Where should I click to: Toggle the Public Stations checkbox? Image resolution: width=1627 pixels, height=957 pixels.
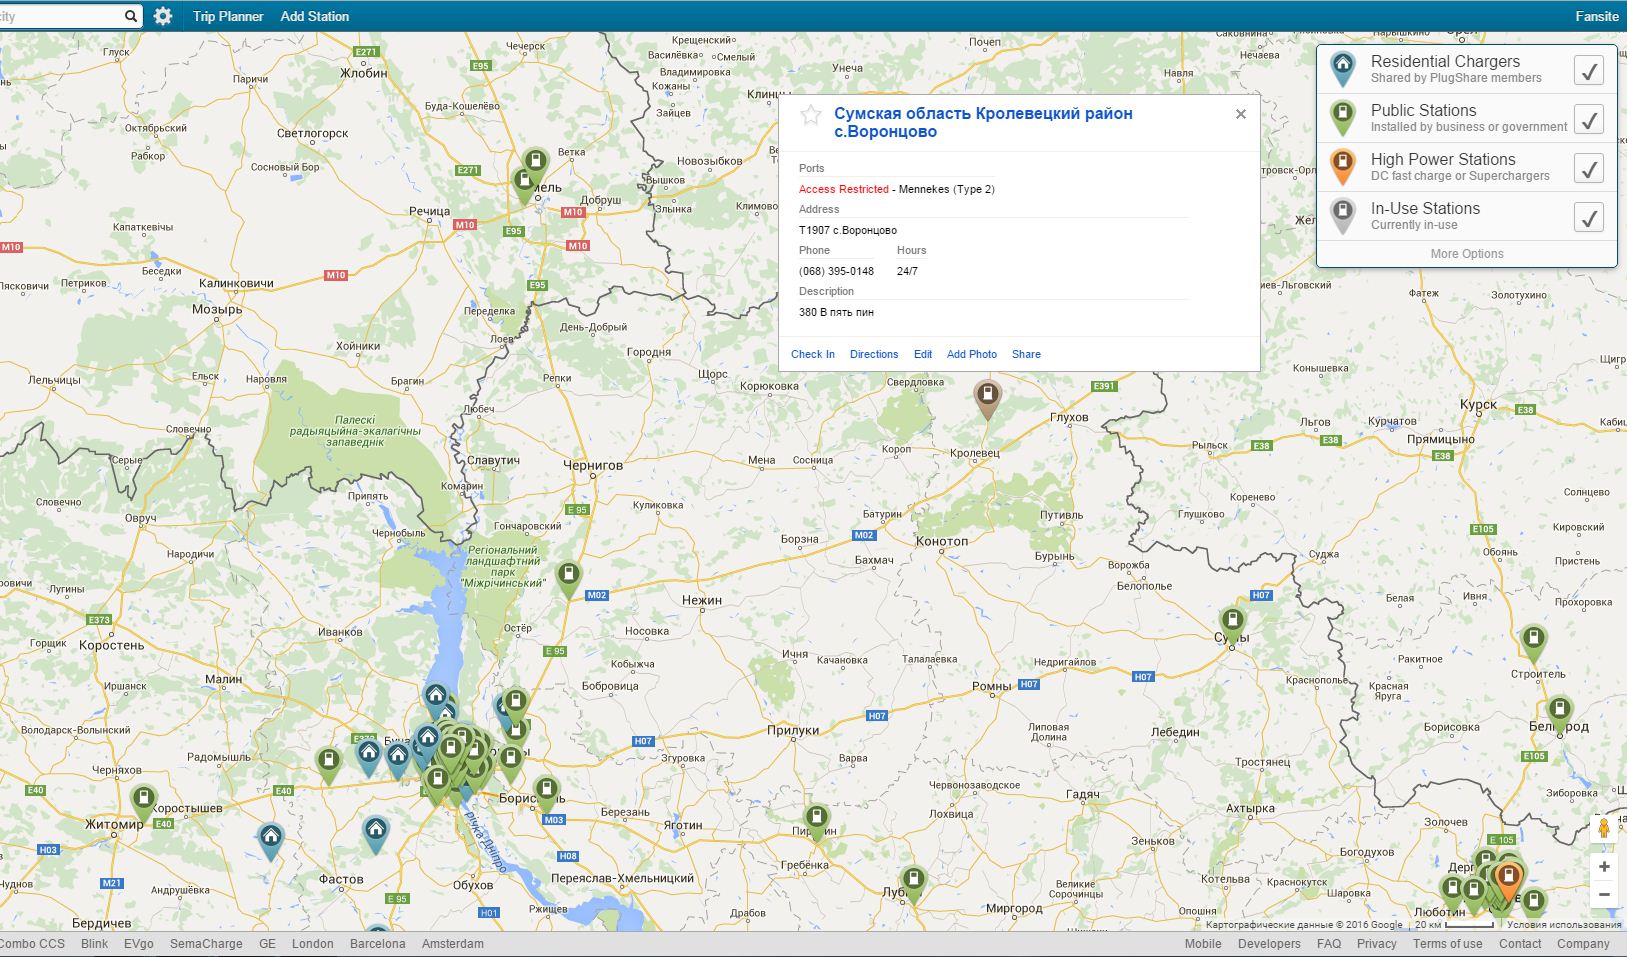tap(1588, 119)
